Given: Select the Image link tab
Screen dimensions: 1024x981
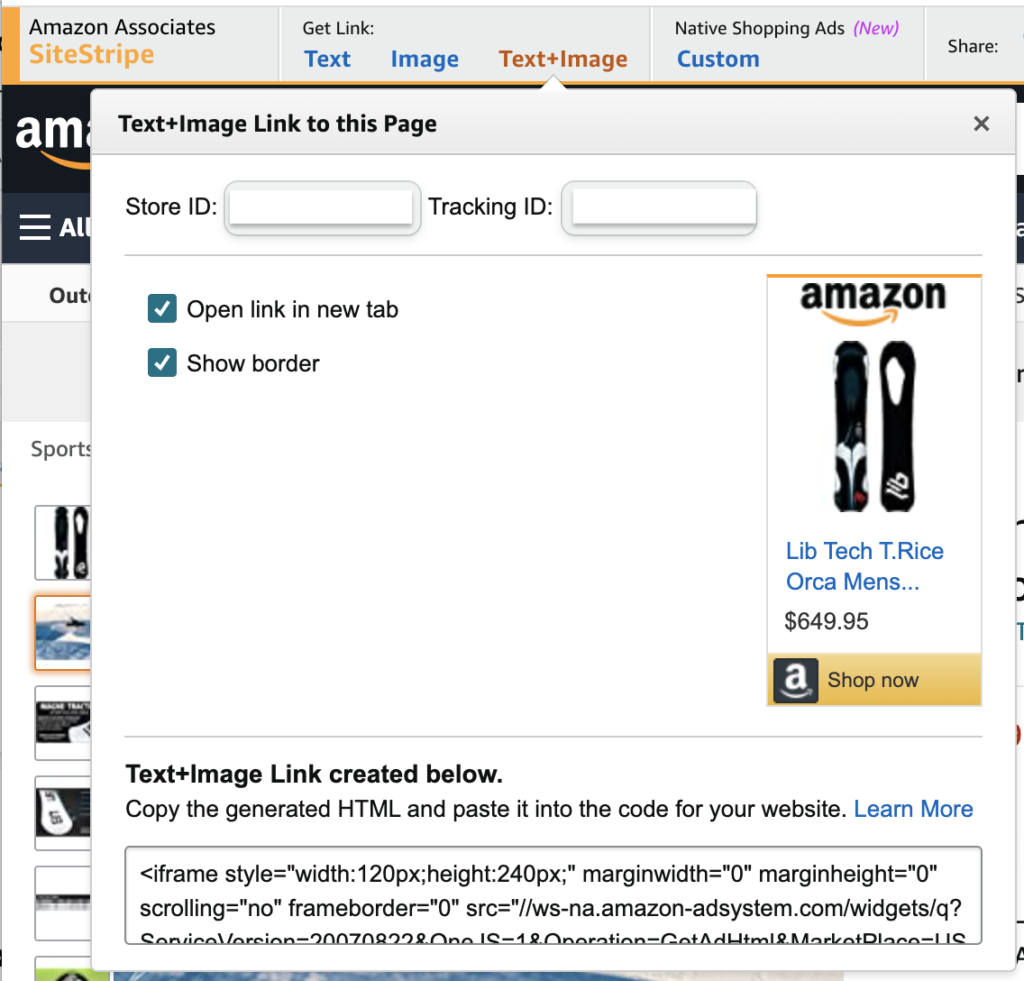Looking at the screenshot, I should [424, 59].
